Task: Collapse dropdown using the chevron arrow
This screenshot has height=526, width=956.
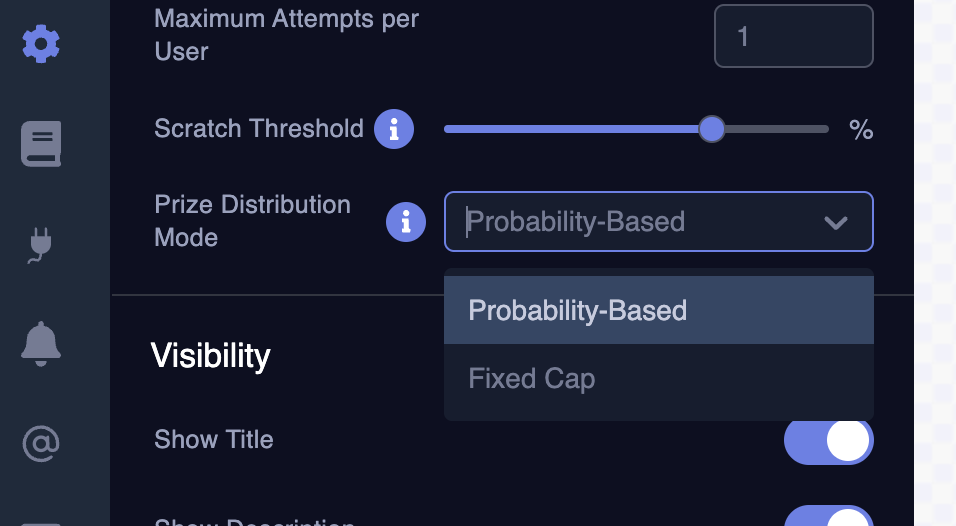Action: (836, 222)
